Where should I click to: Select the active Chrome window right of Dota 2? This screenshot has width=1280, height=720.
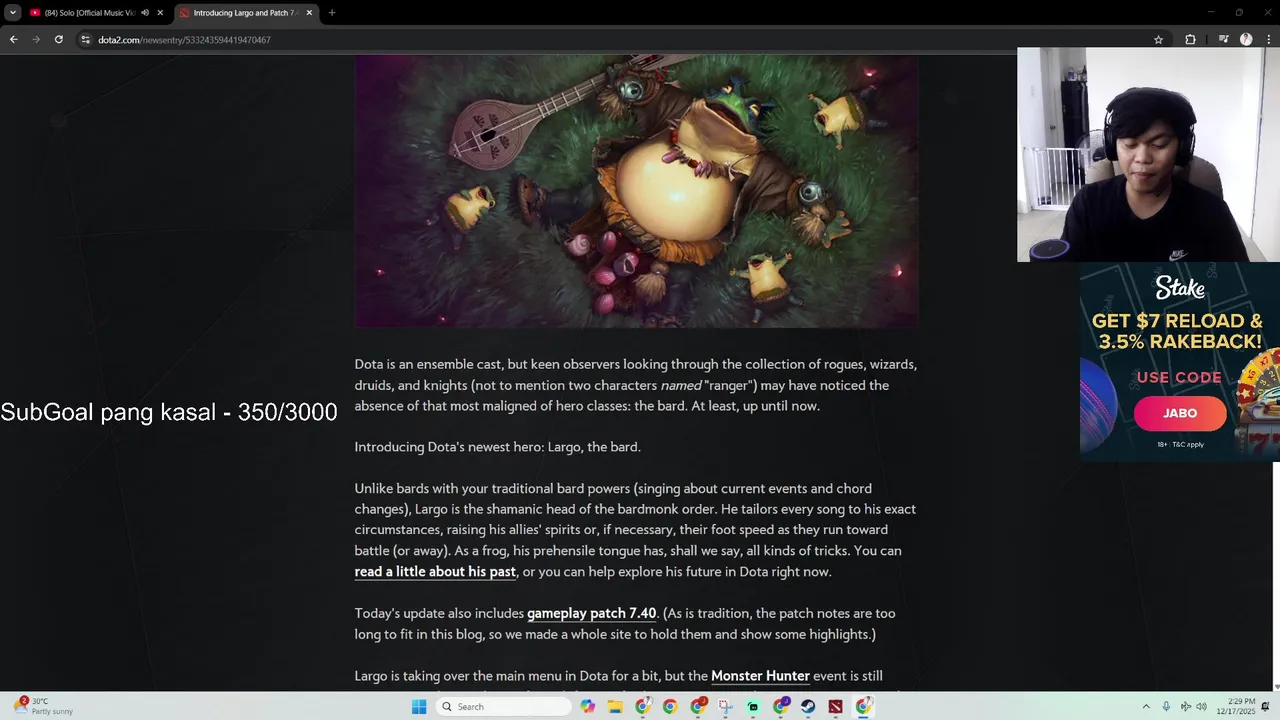coord(863,707)
